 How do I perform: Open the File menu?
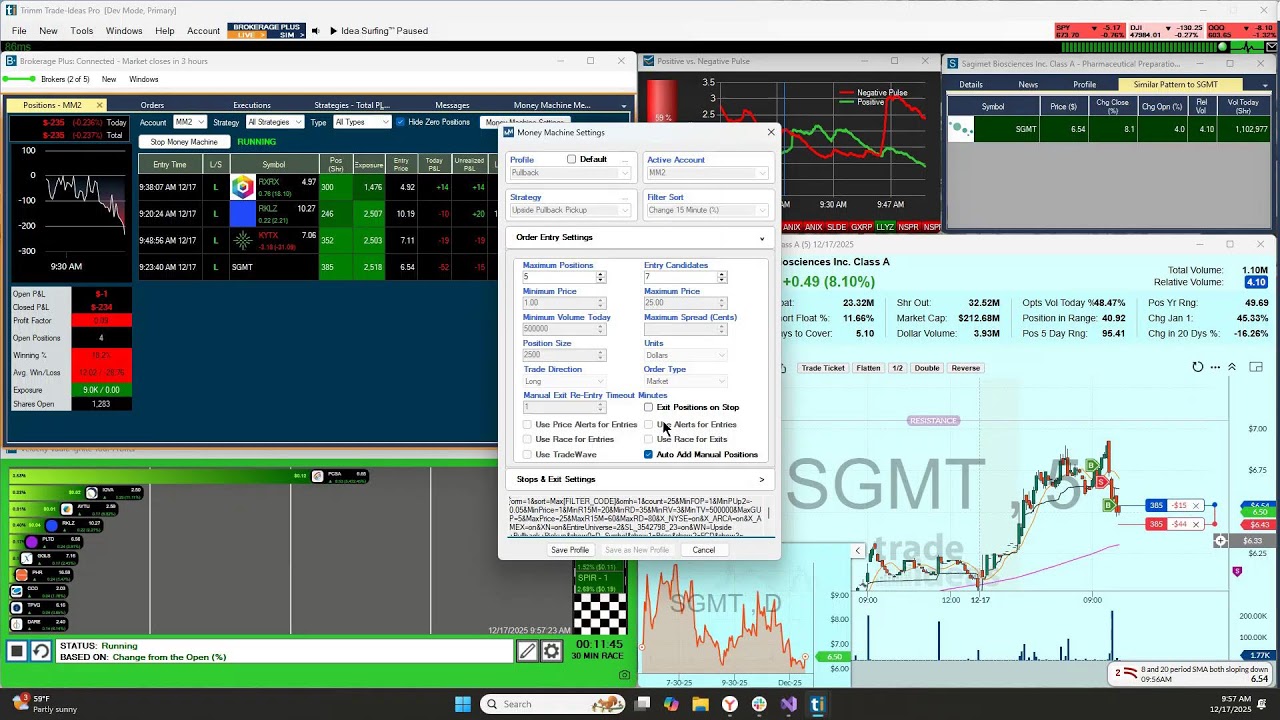point(19,31)
